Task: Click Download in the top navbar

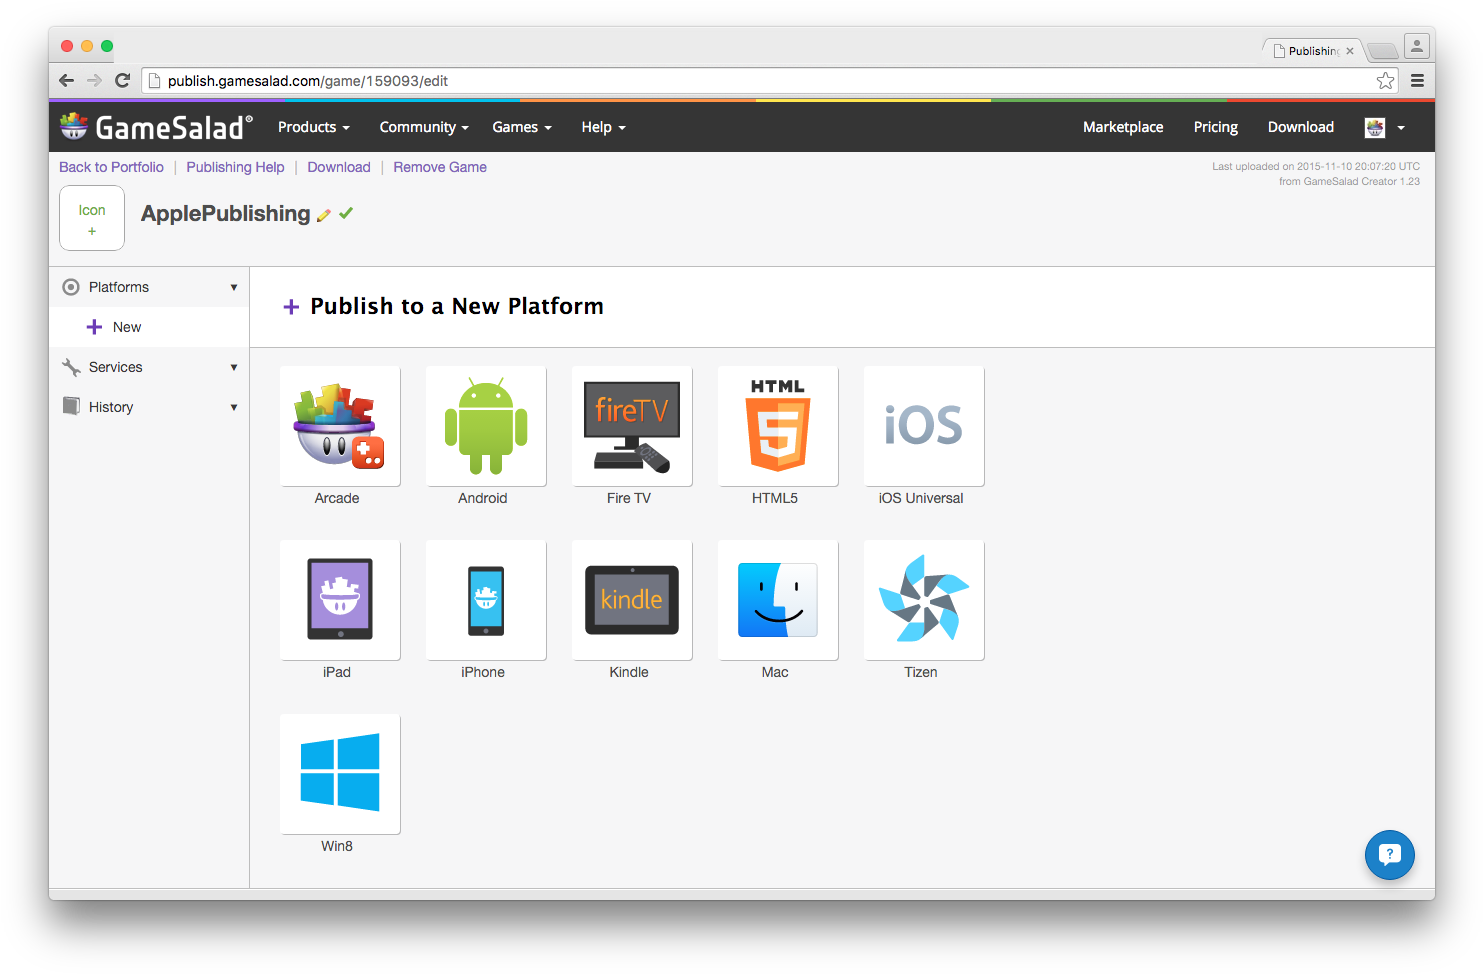Action: point(1301,127)
